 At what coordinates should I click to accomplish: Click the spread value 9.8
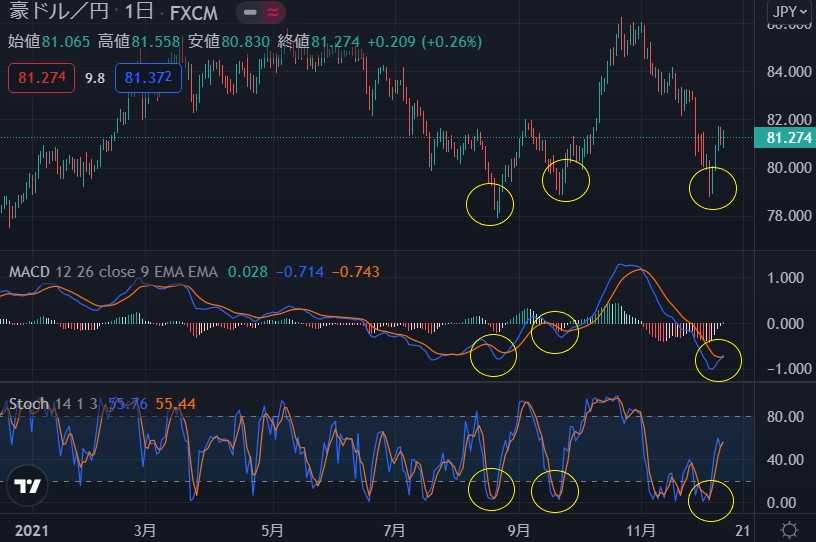[x=95, y=78]
